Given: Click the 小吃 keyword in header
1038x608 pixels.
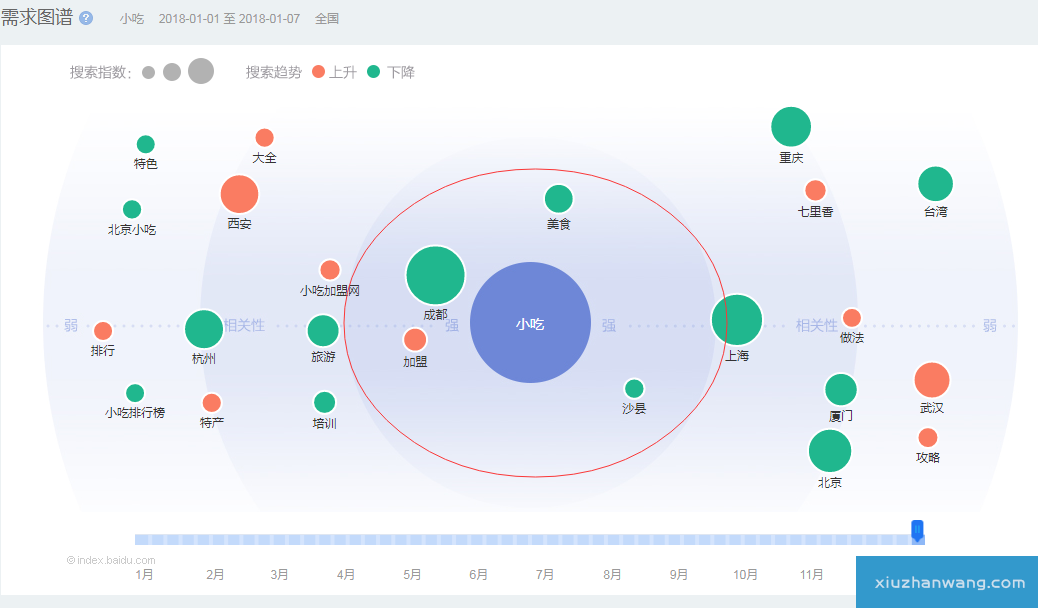Looking at the screenshot, I should (132, 19).
